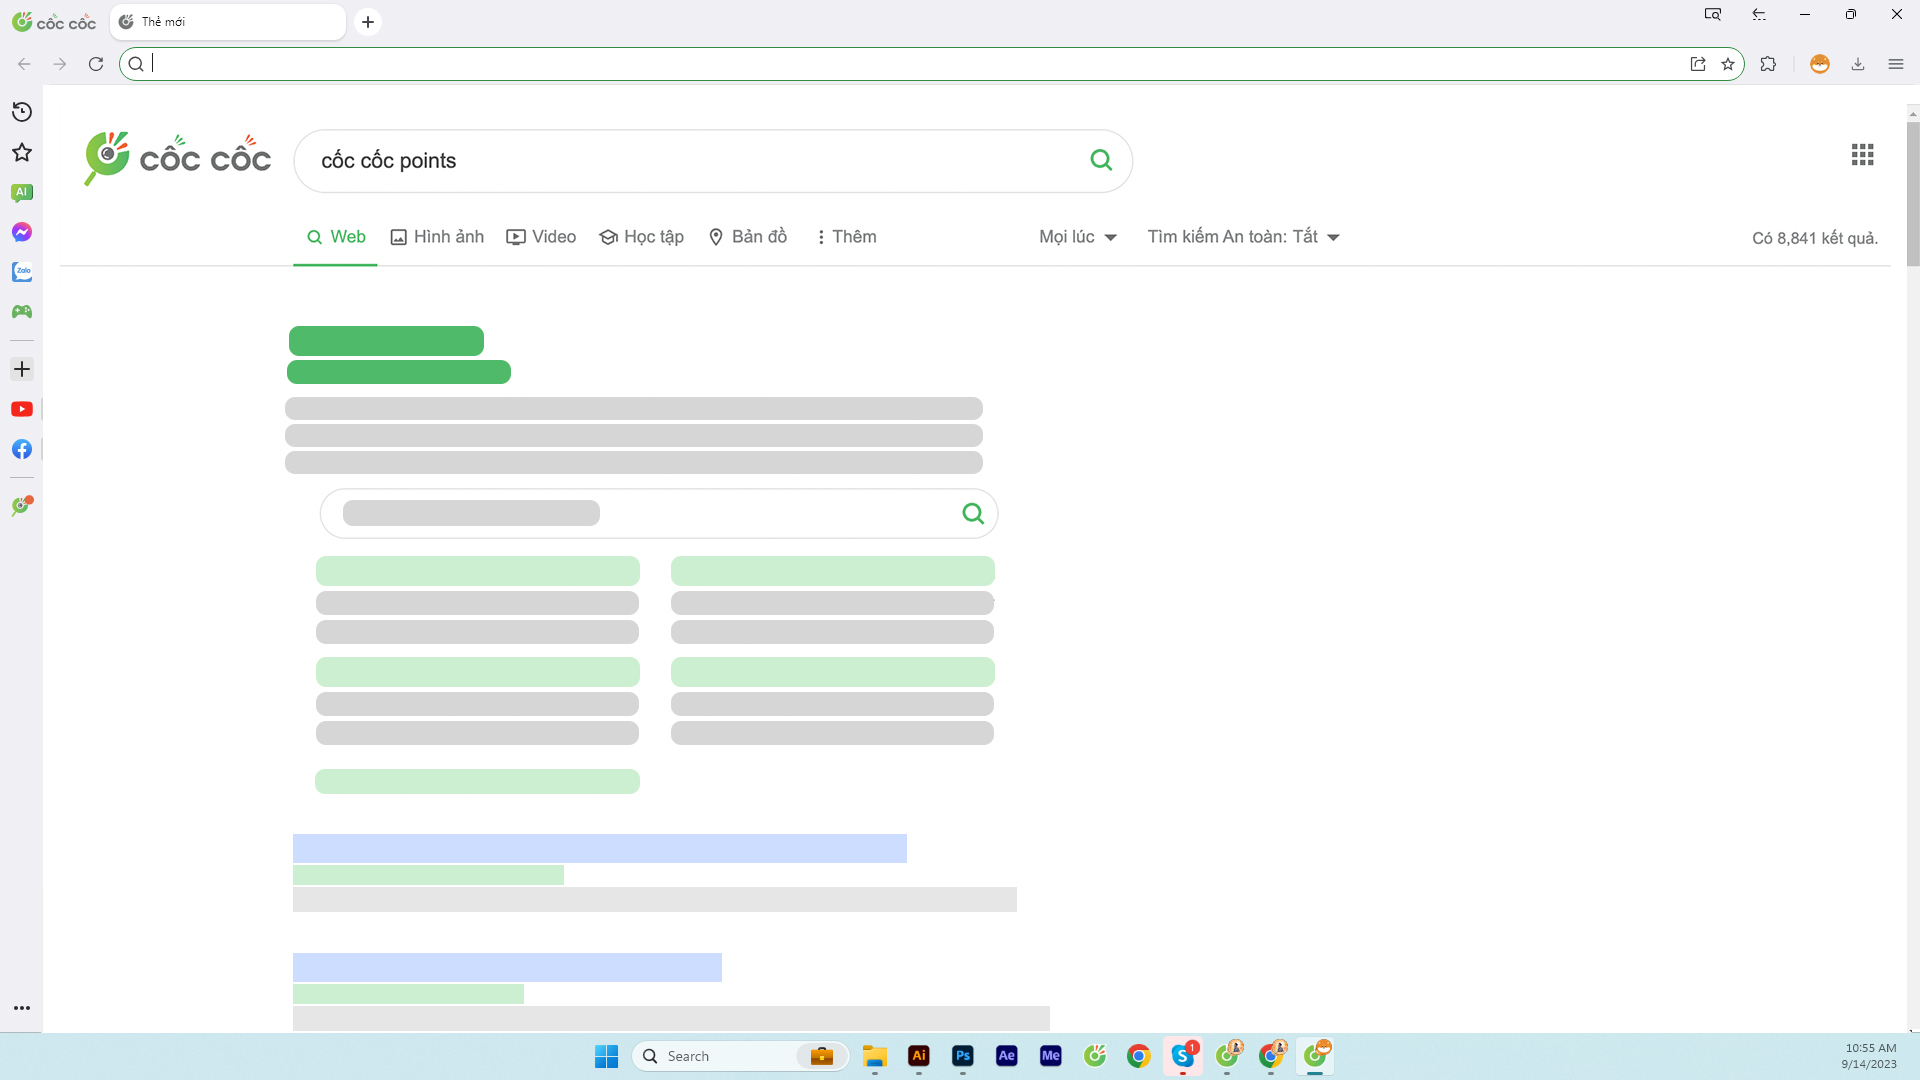Image resolution: width=1920 pixels, height=1080 pixels.
Task: Open the AI chat sidebar icon
Action: coord(22,192)
